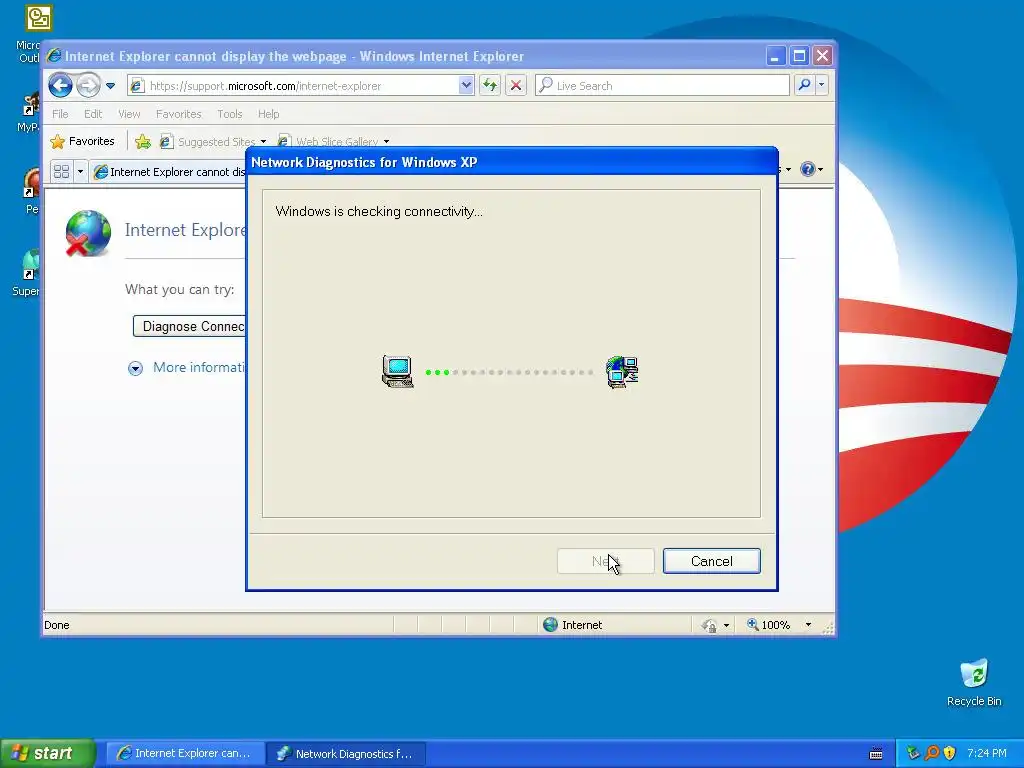Click the globe with red X error icon
This screenshot has height=768, width=1024.
(88, 233)
